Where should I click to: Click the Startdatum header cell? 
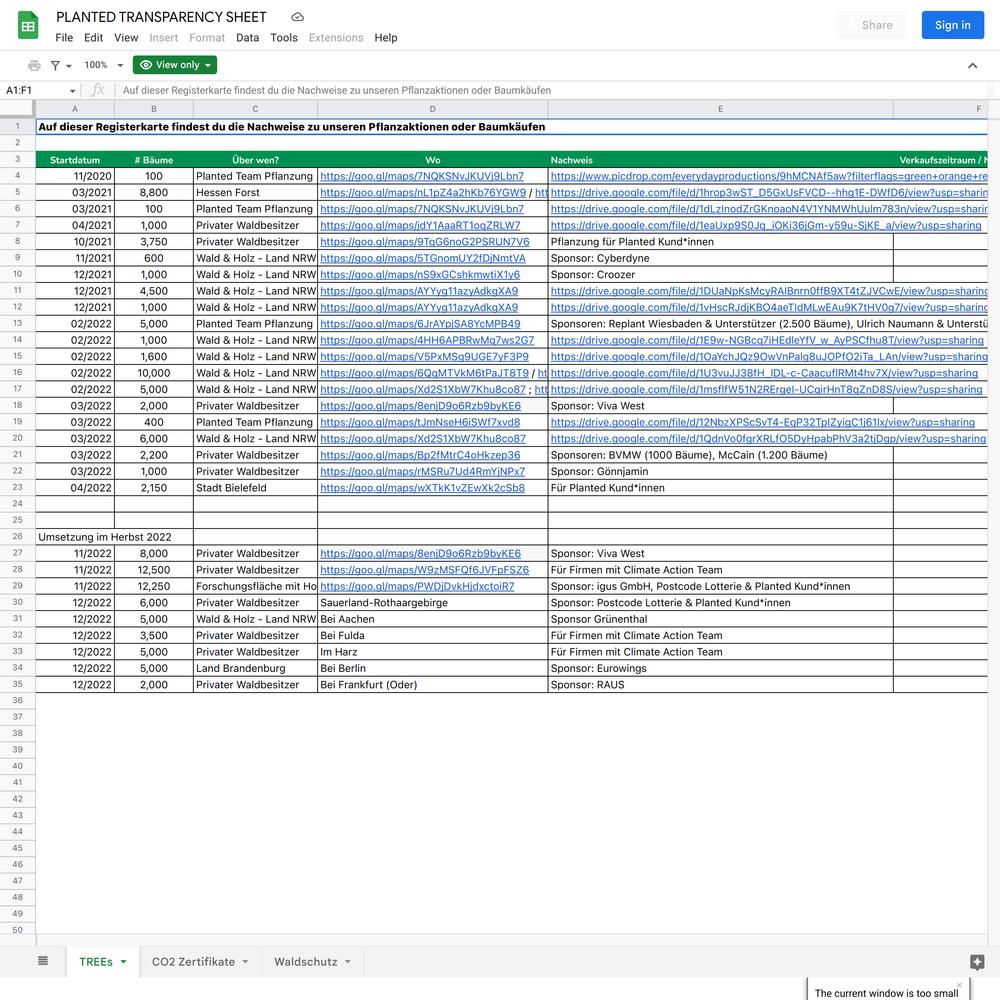[75, 159]
